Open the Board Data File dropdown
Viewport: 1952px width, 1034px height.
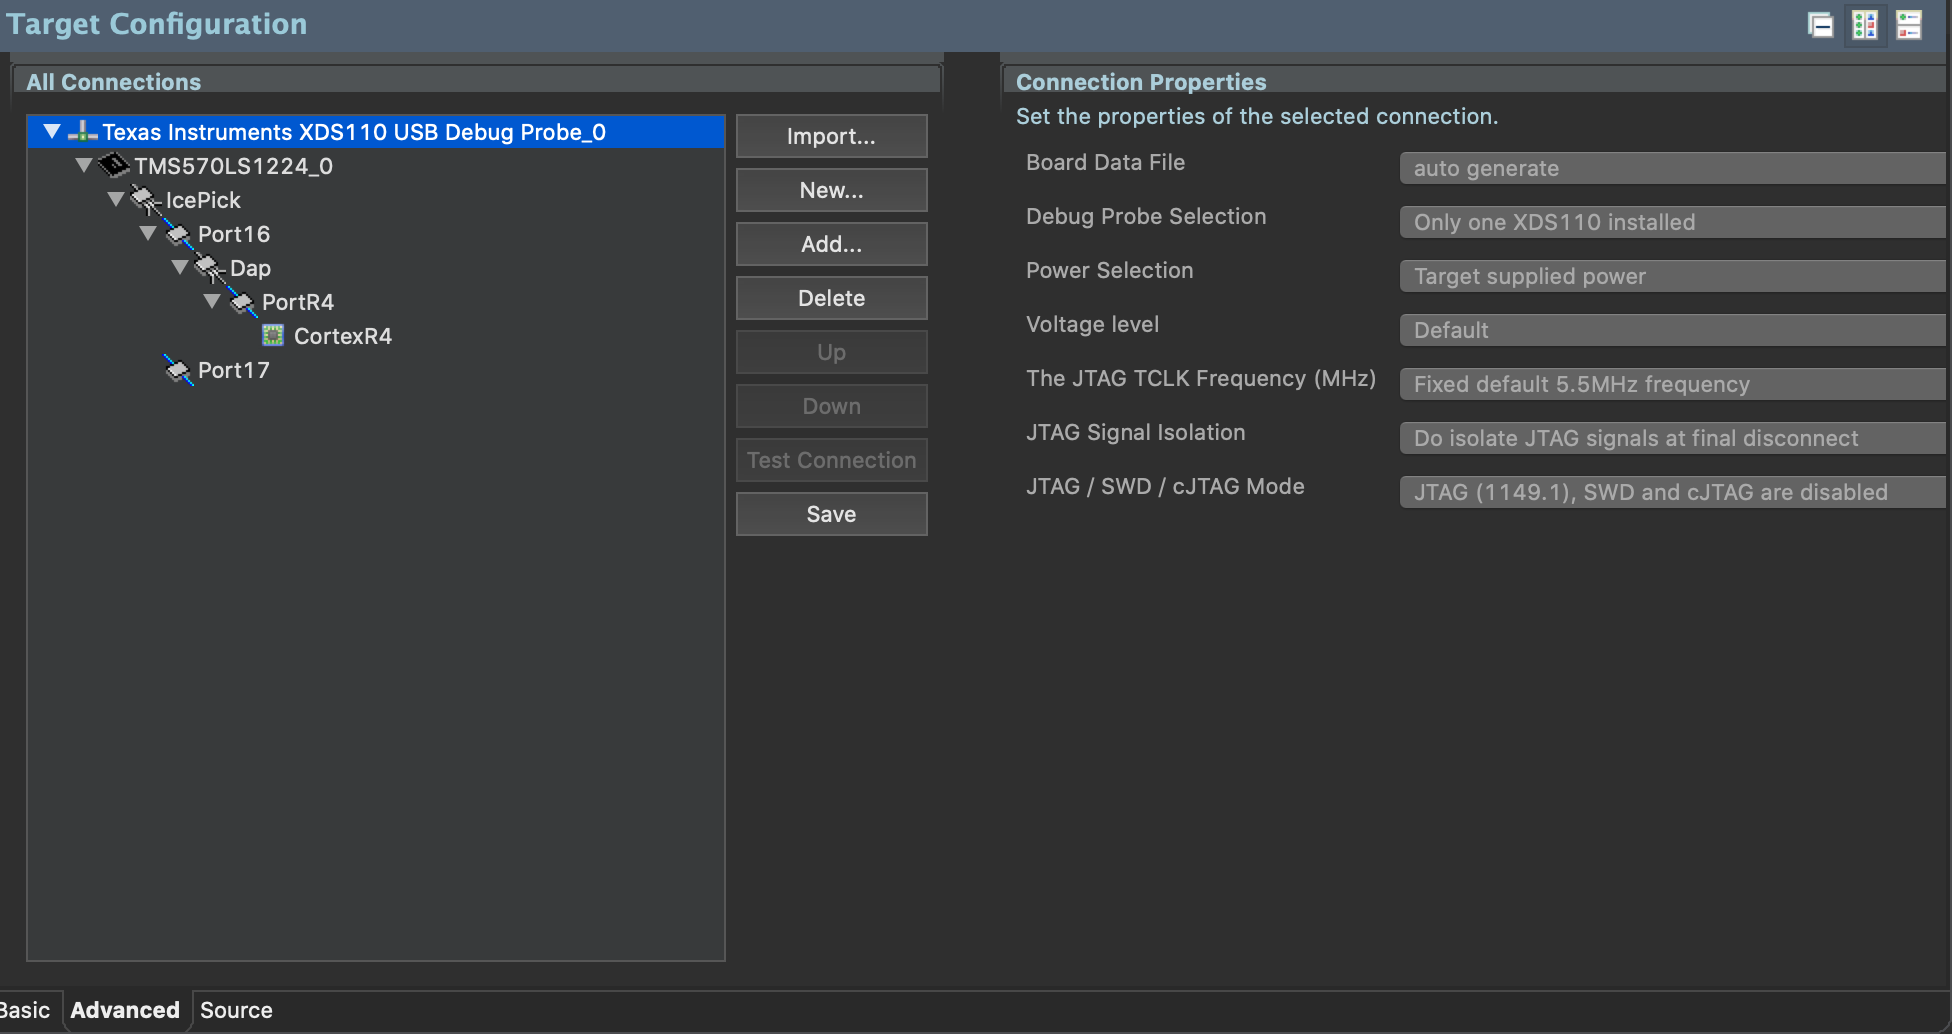1673,168
